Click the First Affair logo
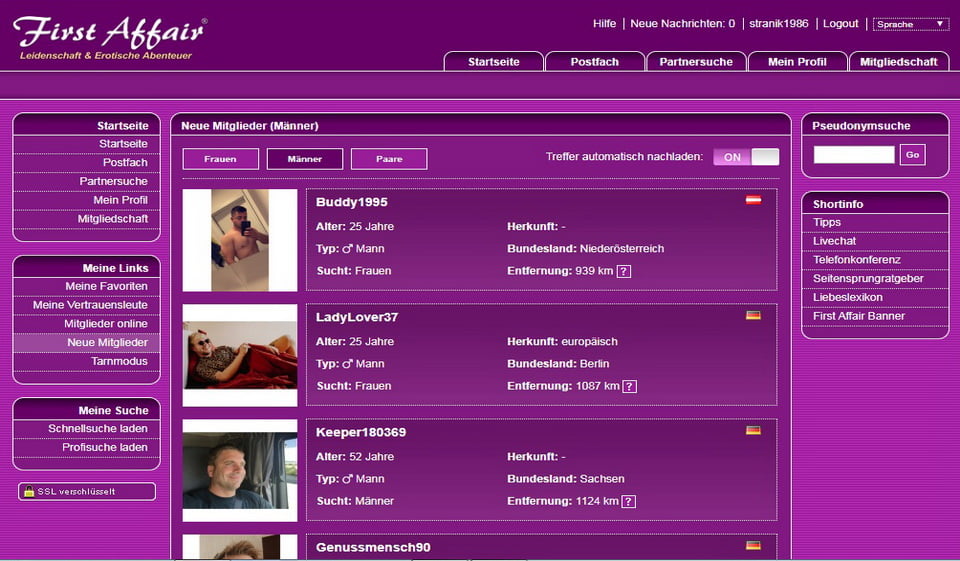The width and height of the screenshot is (960, 561). pyautogui.click(x=109, y=37)
